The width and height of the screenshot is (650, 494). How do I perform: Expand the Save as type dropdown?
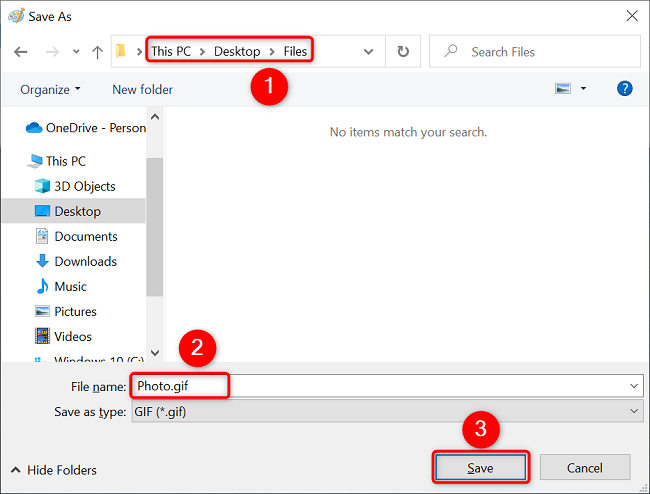pyautogui.click(x=634, y=411)
